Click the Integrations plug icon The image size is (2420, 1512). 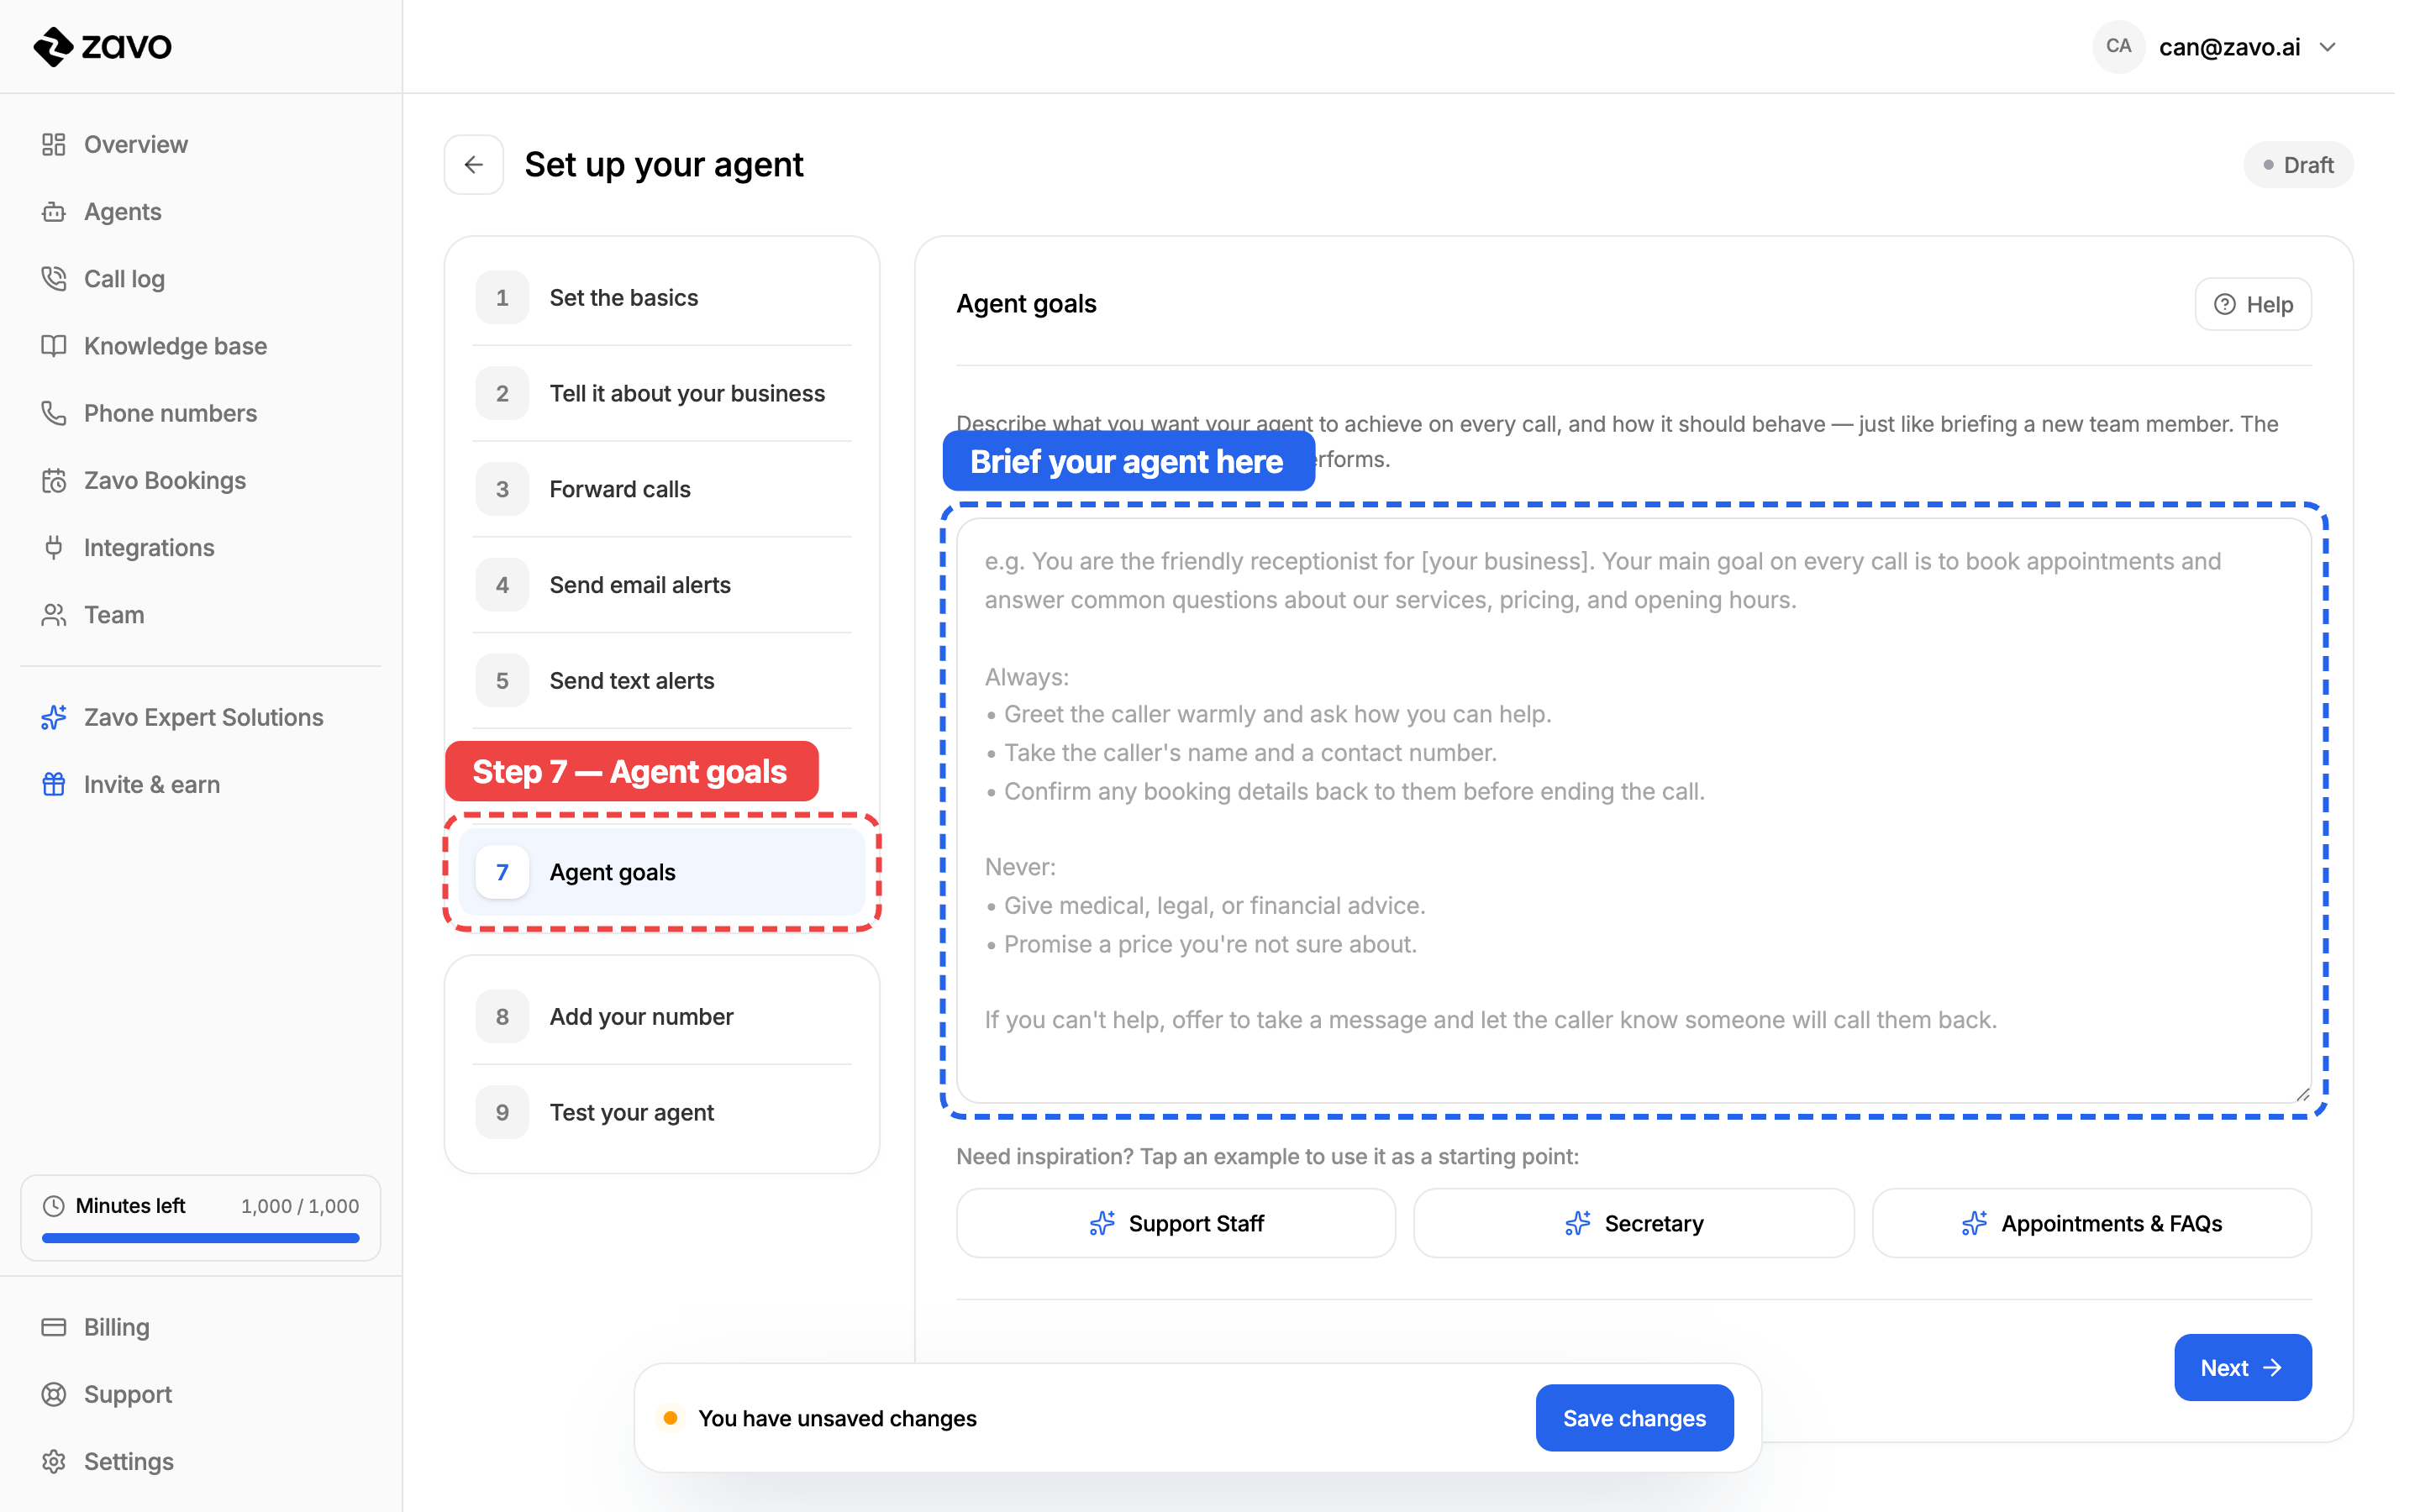[x=54, y=547]
